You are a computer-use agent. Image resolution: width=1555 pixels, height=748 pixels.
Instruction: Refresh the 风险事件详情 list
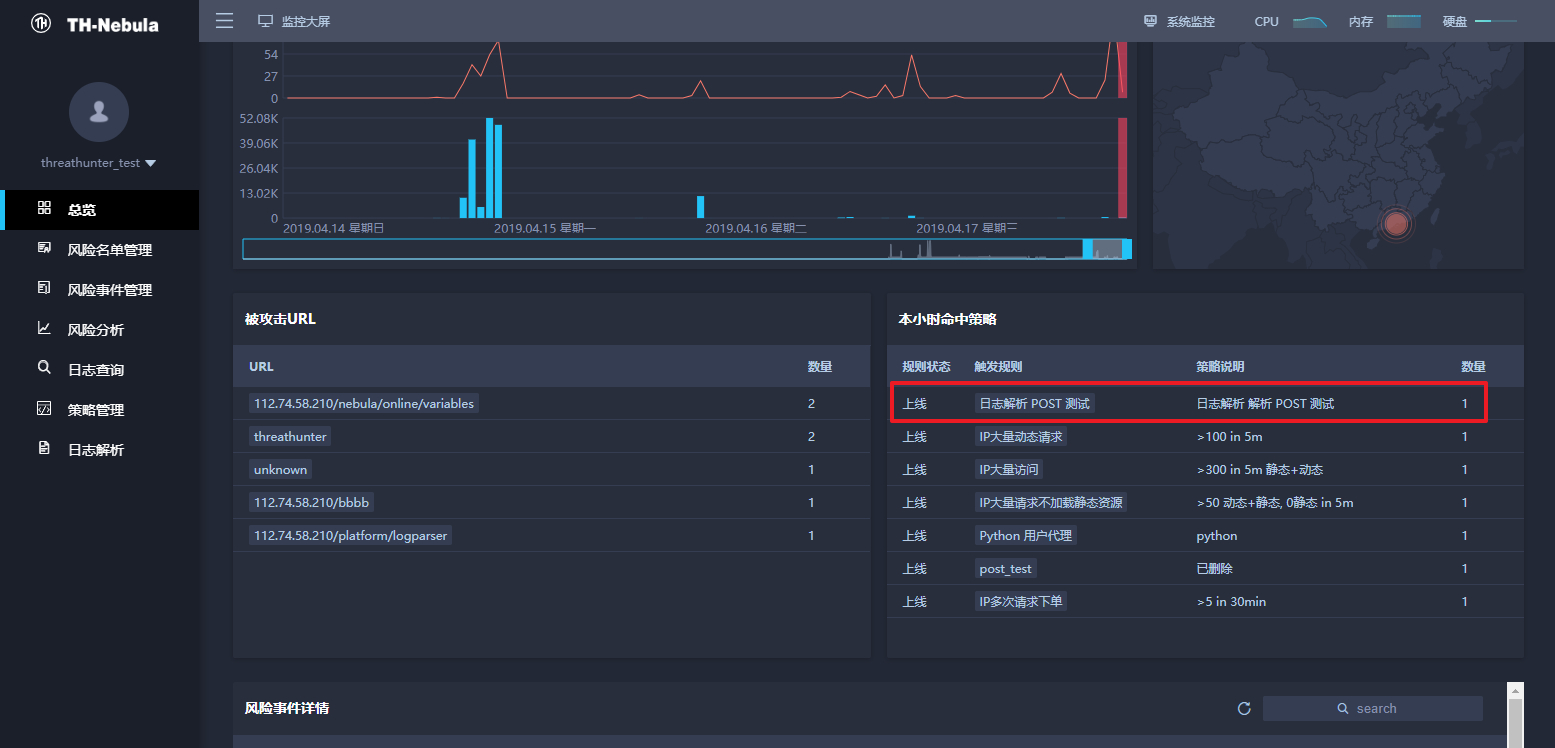coord(1244,708)
